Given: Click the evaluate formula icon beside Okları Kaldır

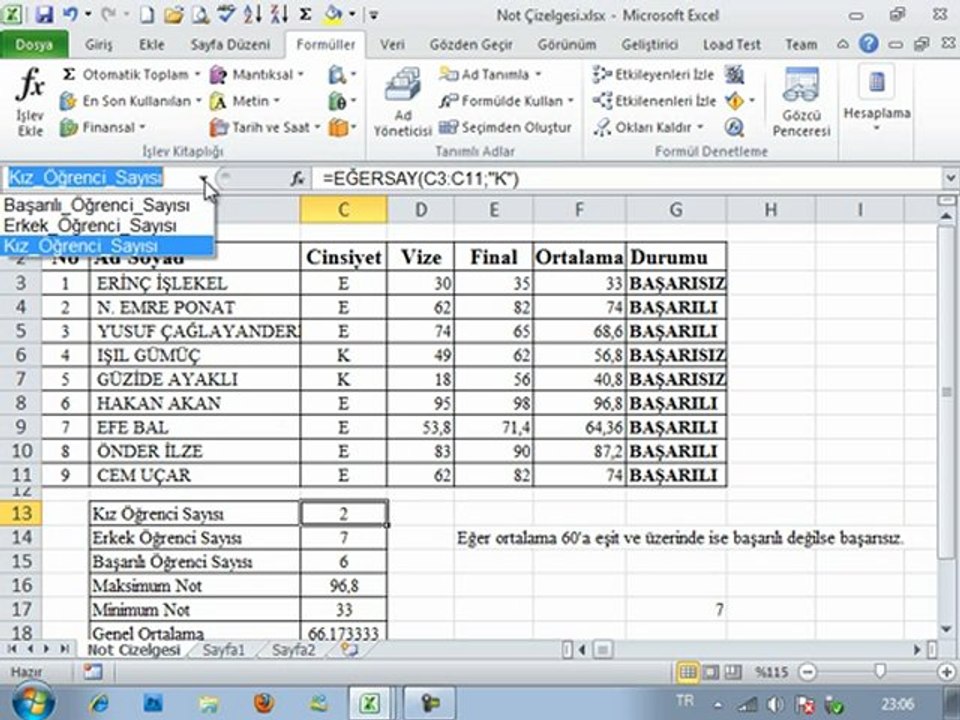Looking at the screenshot, I should coord(734,127).
